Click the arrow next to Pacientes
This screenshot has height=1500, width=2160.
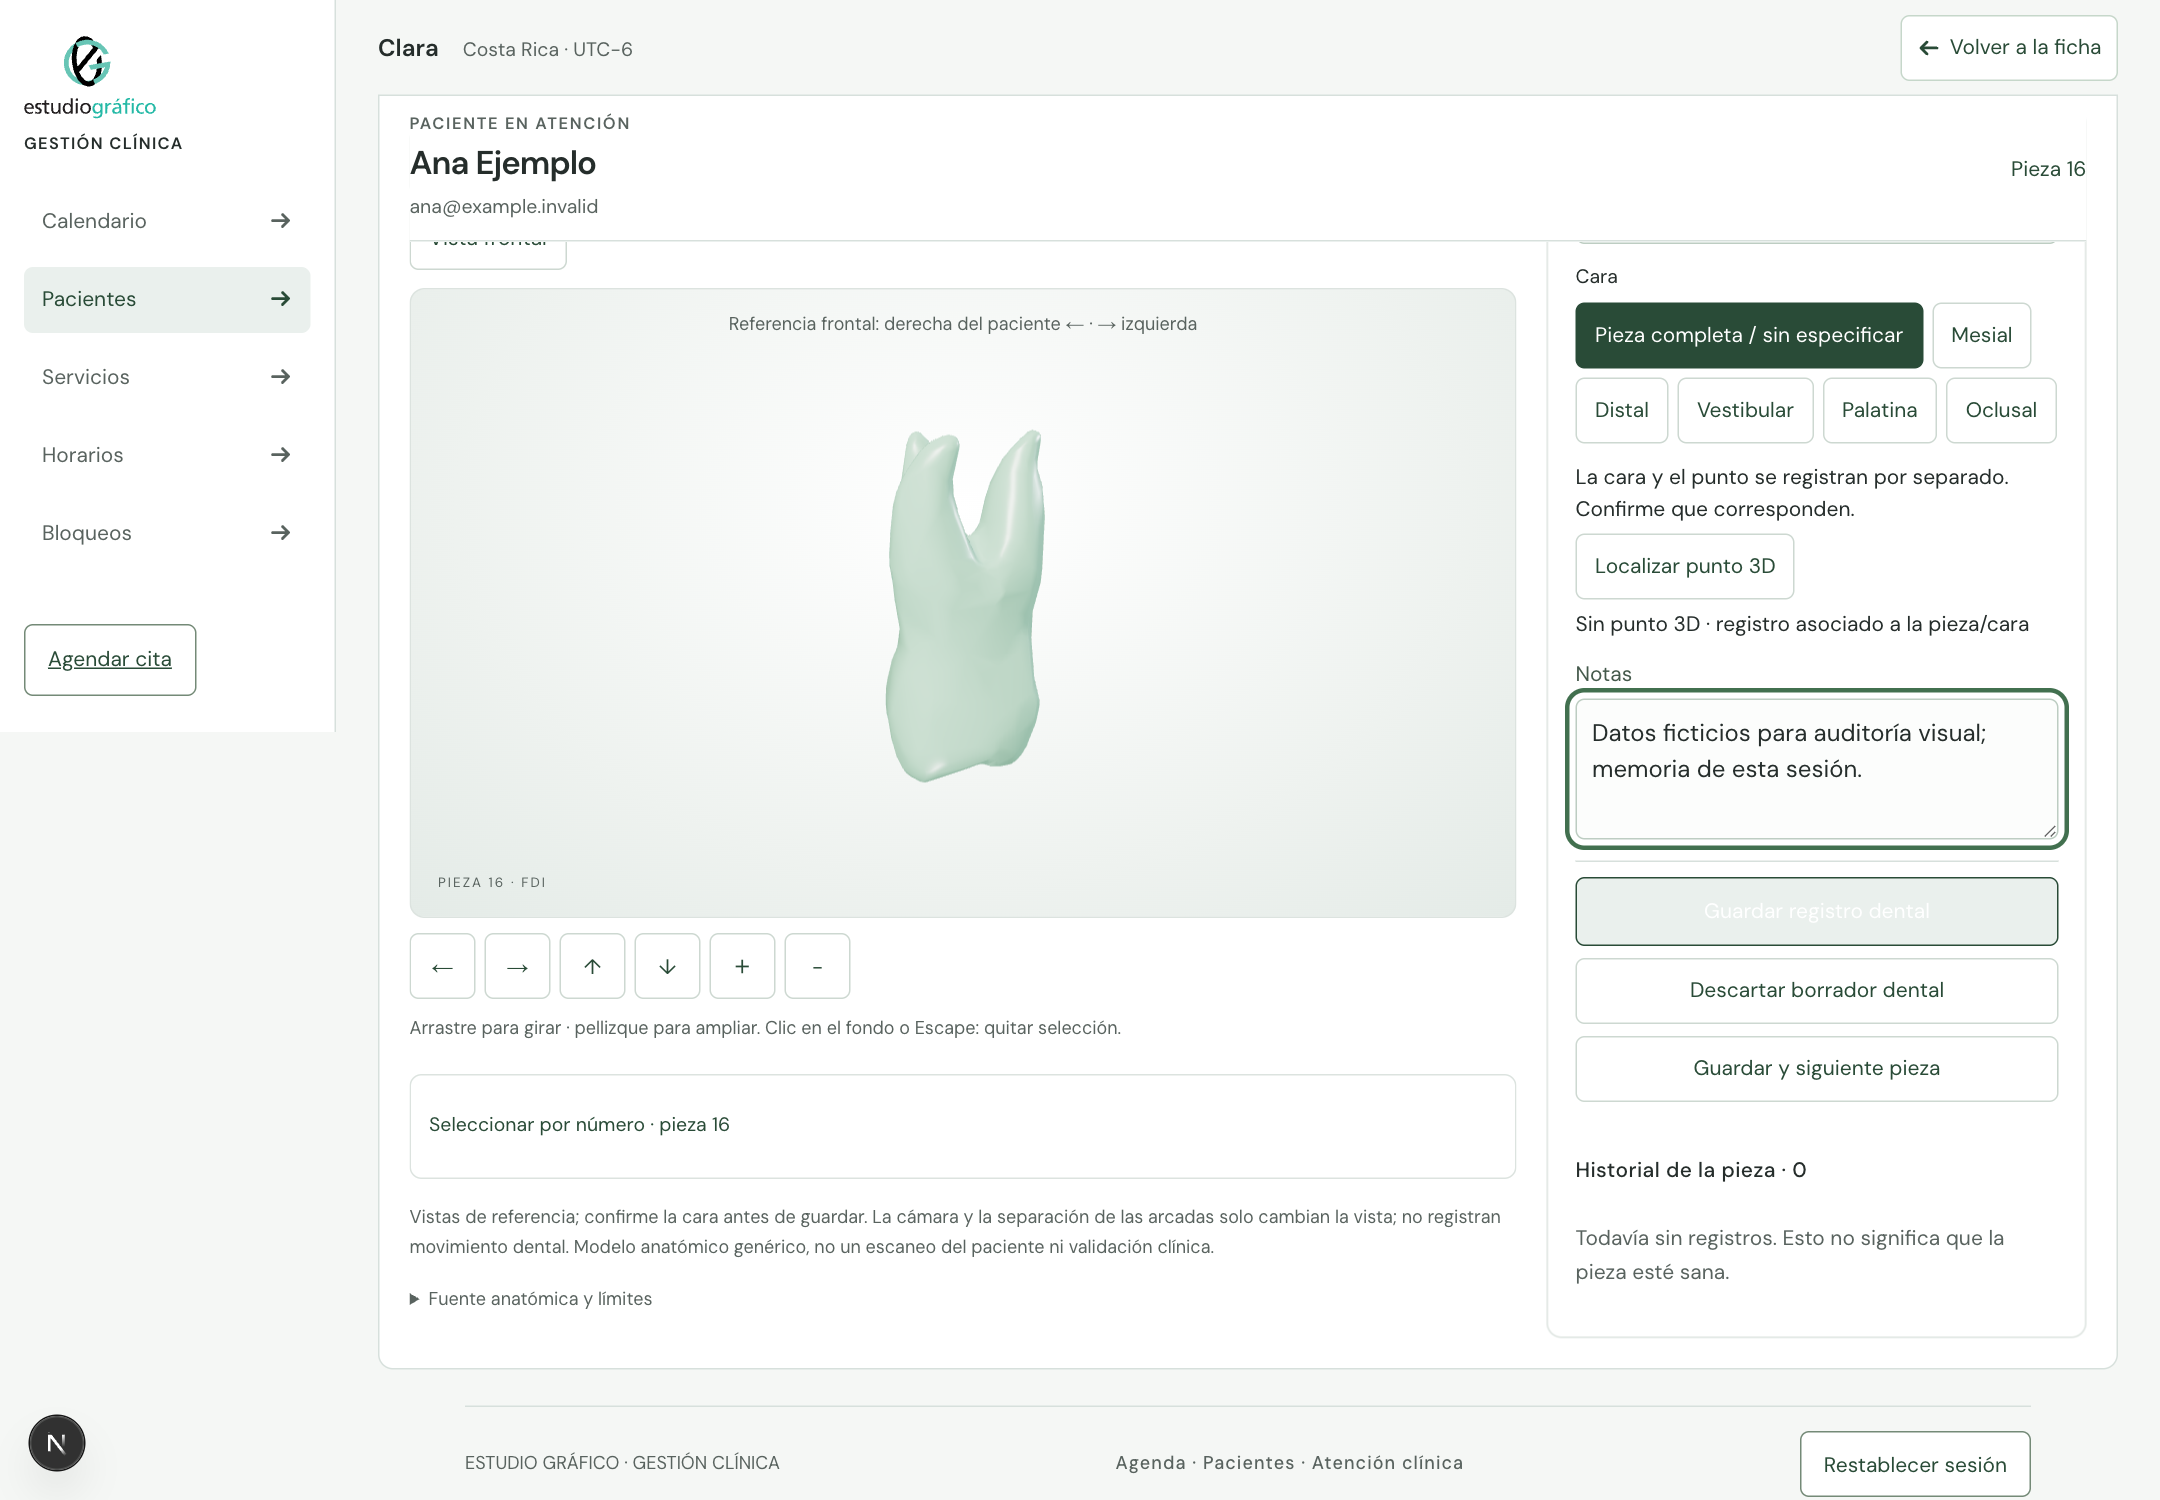(281, 299)
